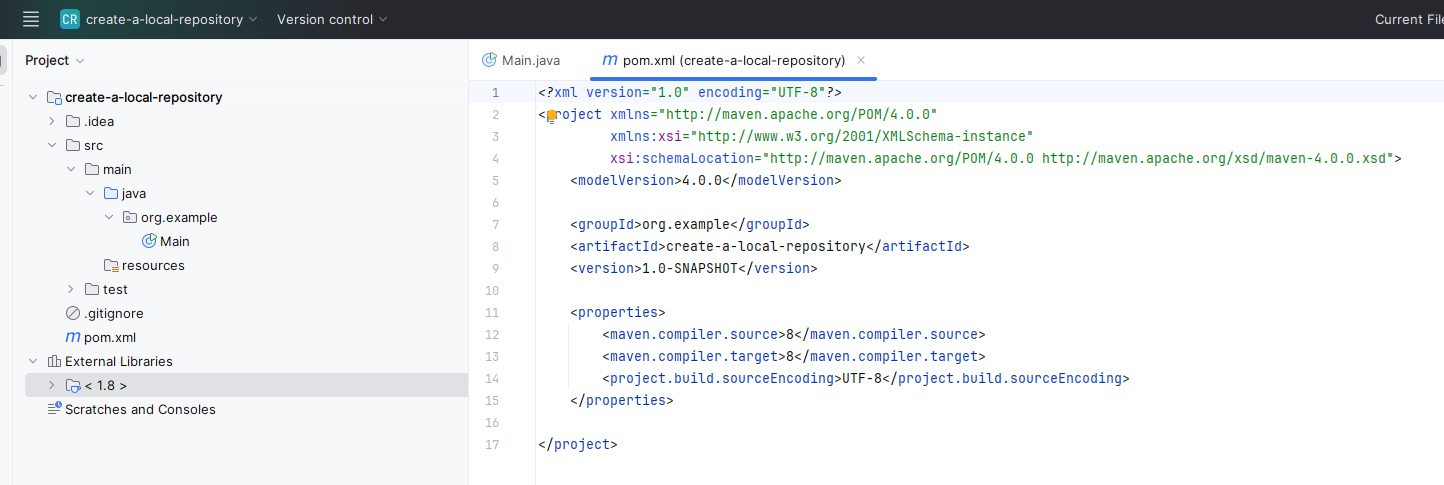Click the closing </properties> tag
Image resolution: width=1444 pixels, height=485 pixels.
622,401
